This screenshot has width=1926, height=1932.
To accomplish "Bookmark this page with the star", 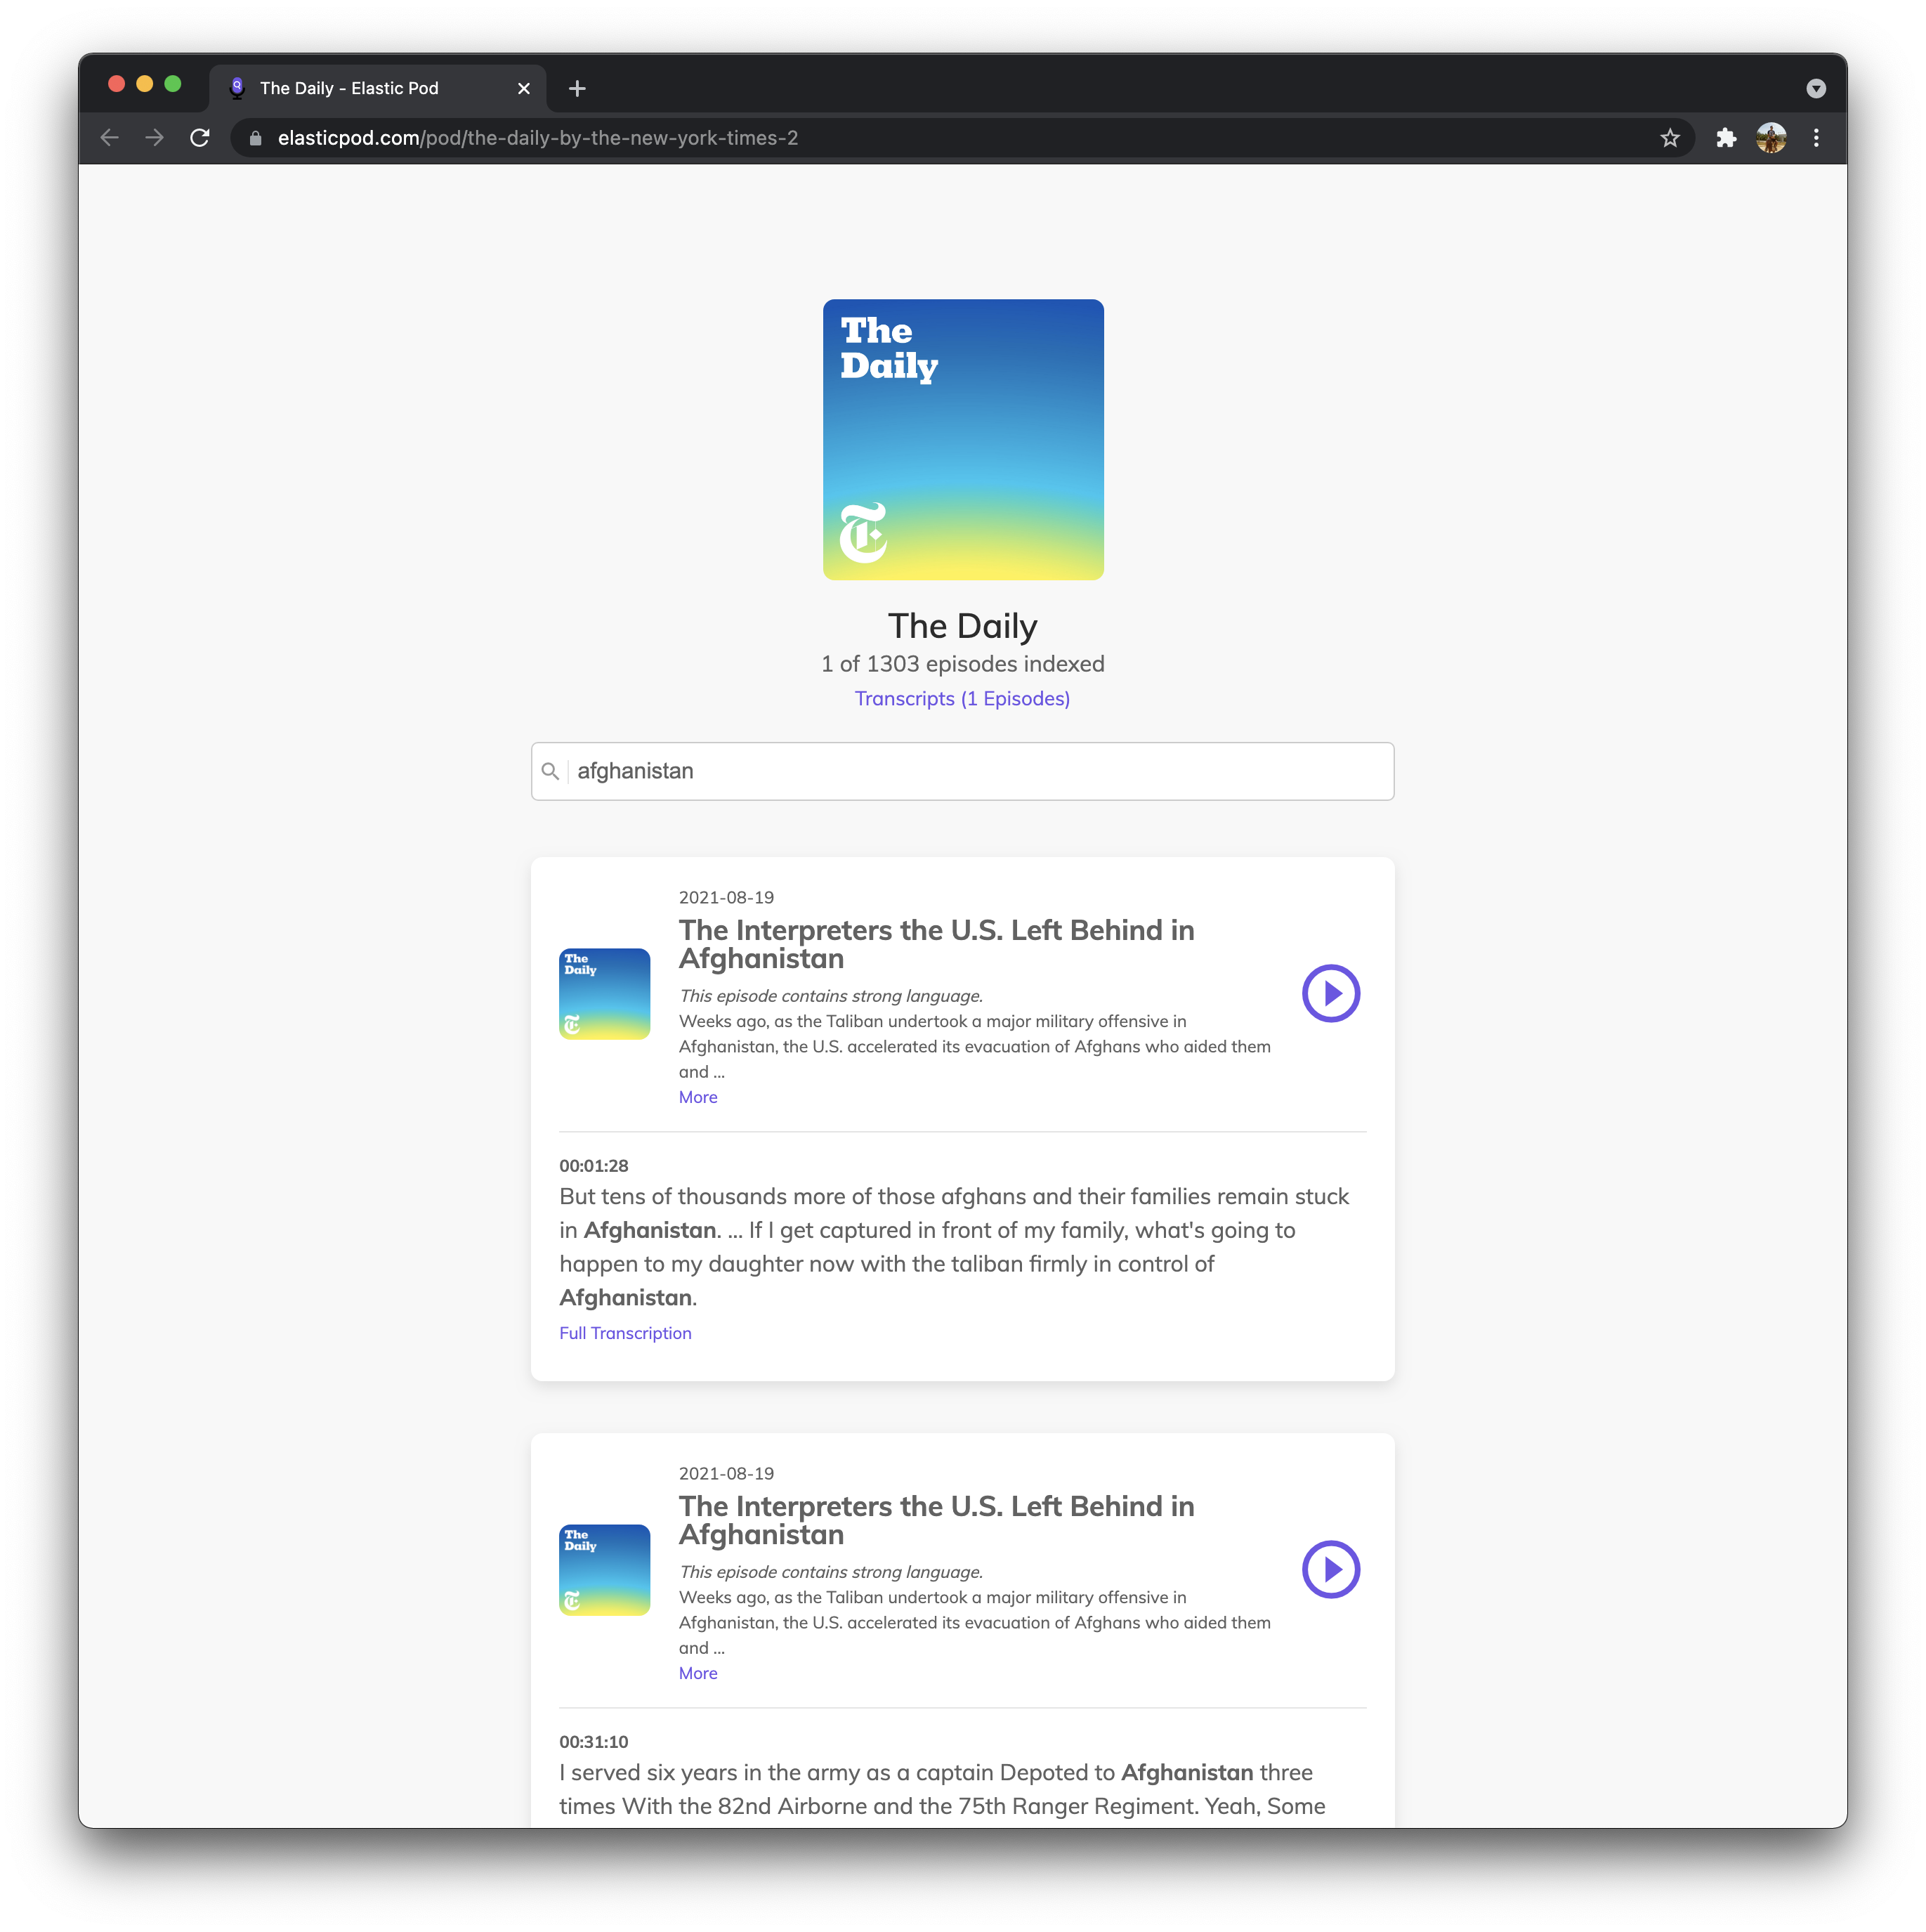I will pos(1669,138).
